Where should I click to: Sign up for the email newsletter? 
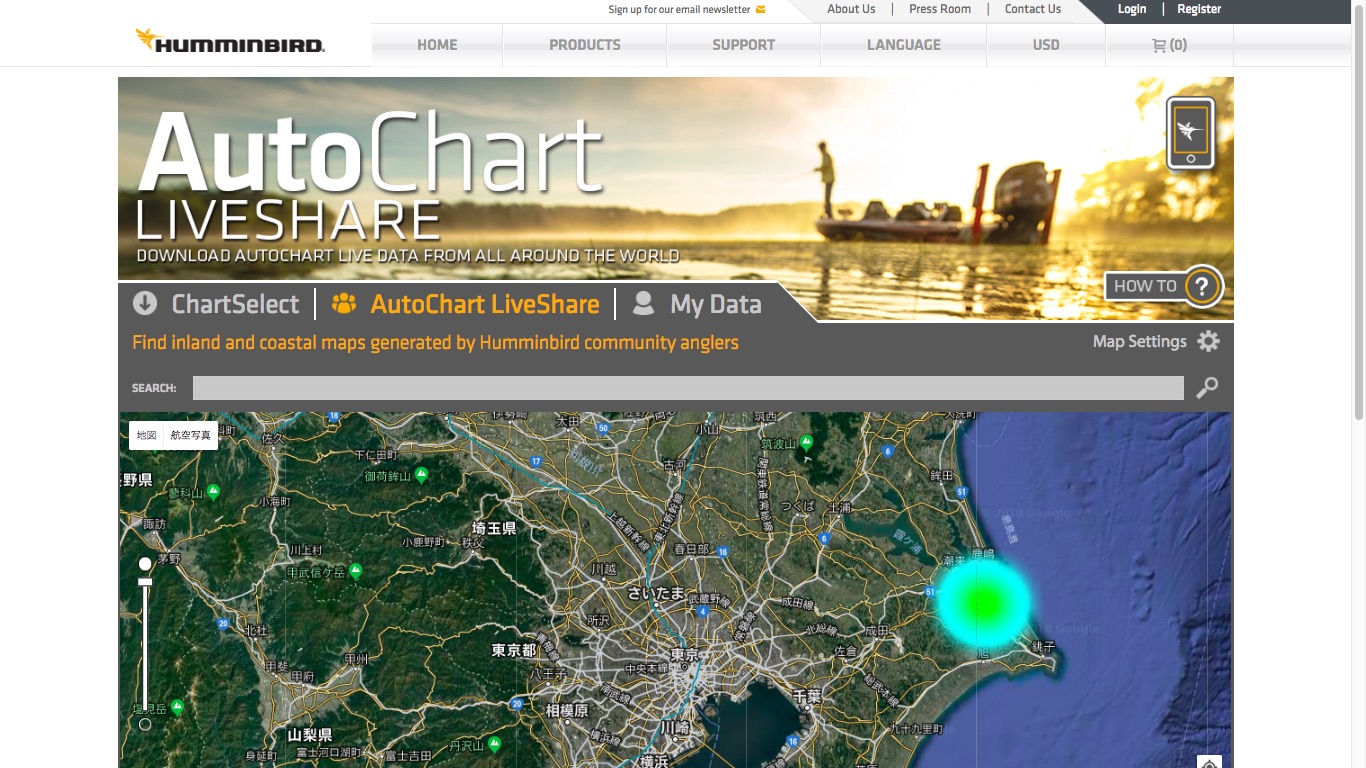687,9
